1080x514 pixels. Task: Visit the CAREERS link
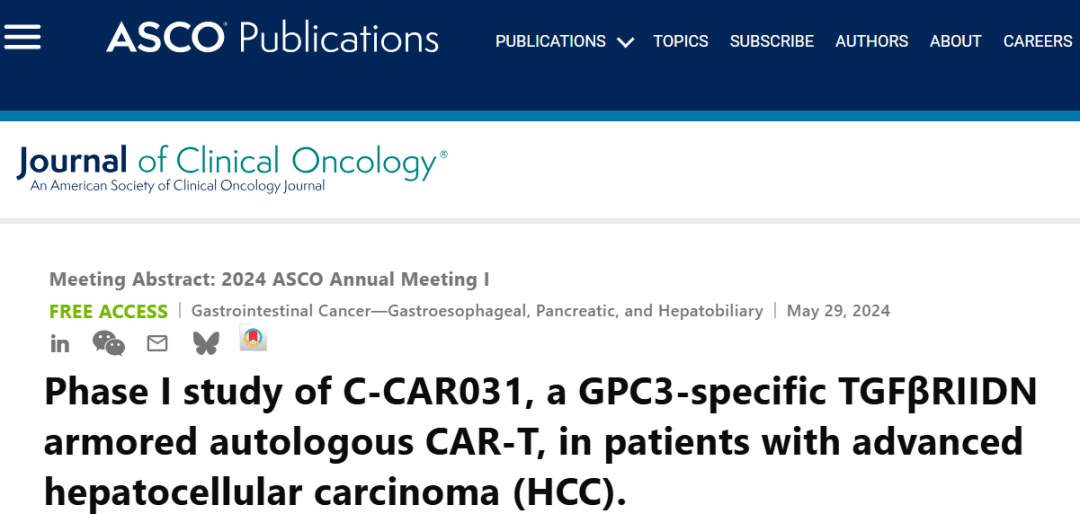click(x=1038, y=41)
